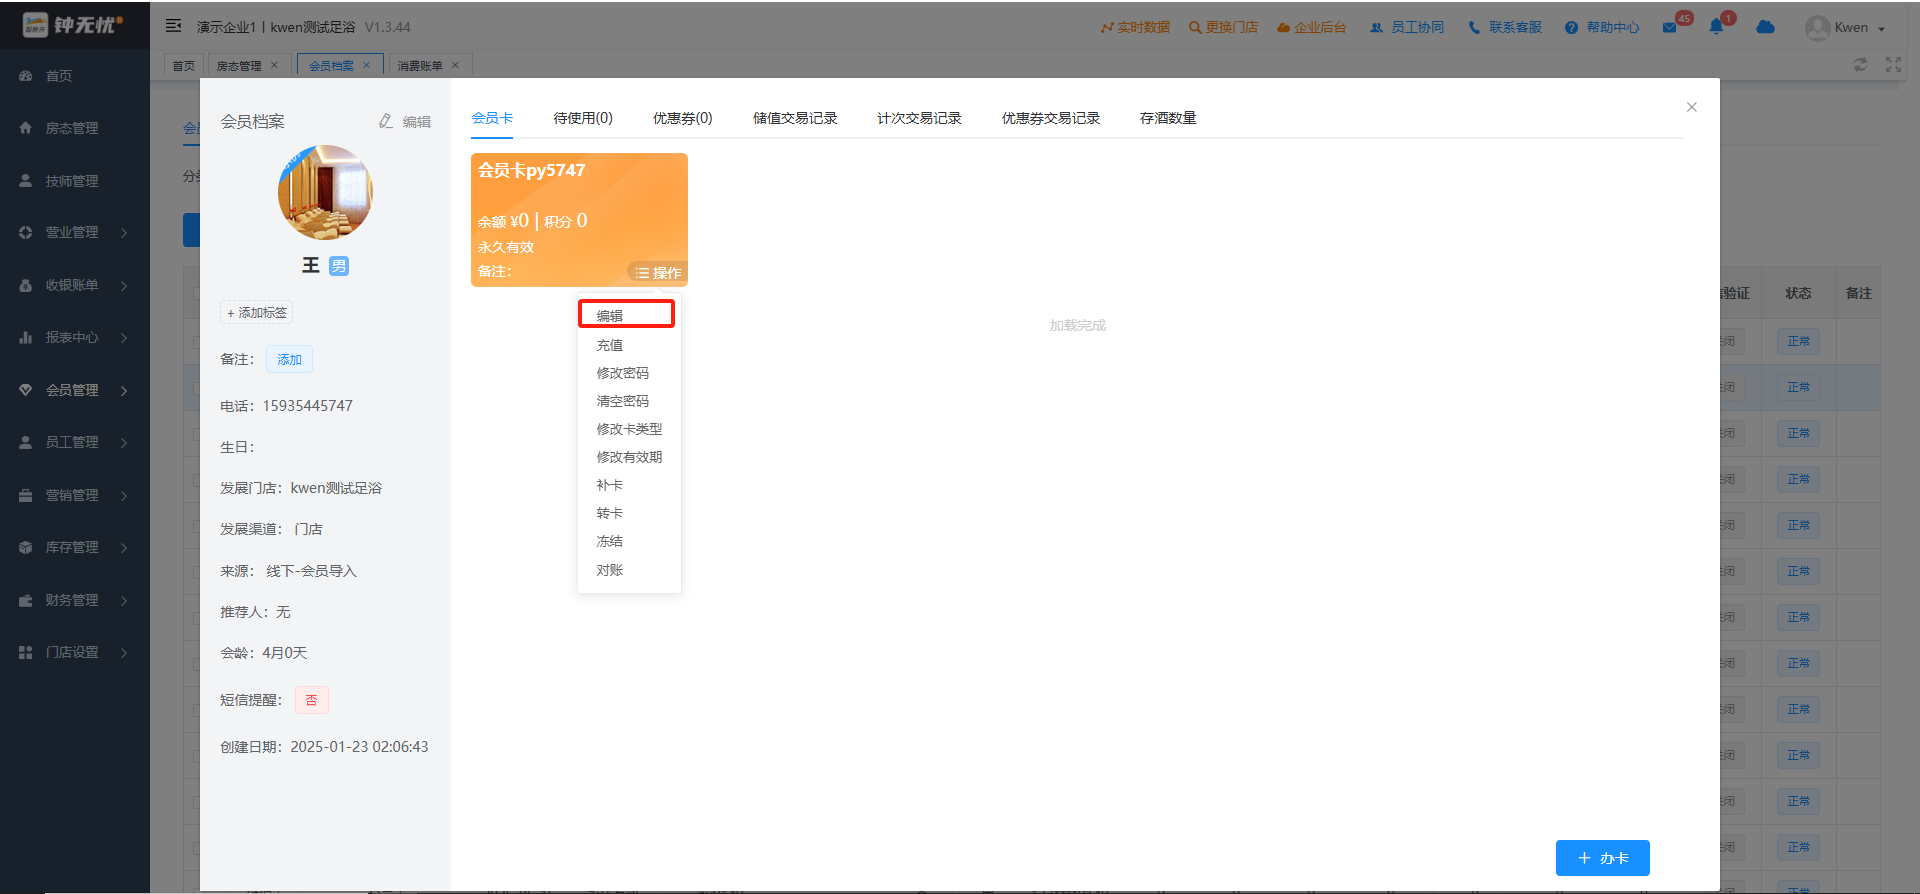Expand the 门店设置 sidebar menu

point(74,652)
